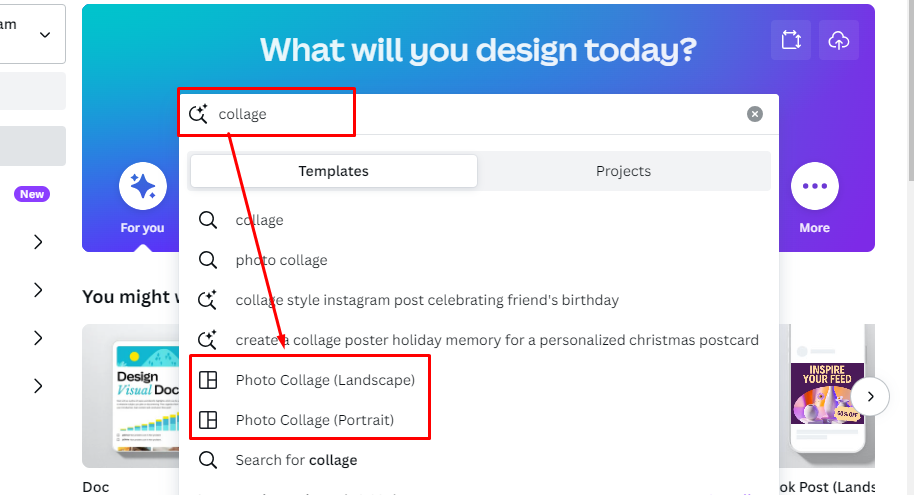Open the For you sparkle icon
914x495 pixels.
tap(143, 186)
